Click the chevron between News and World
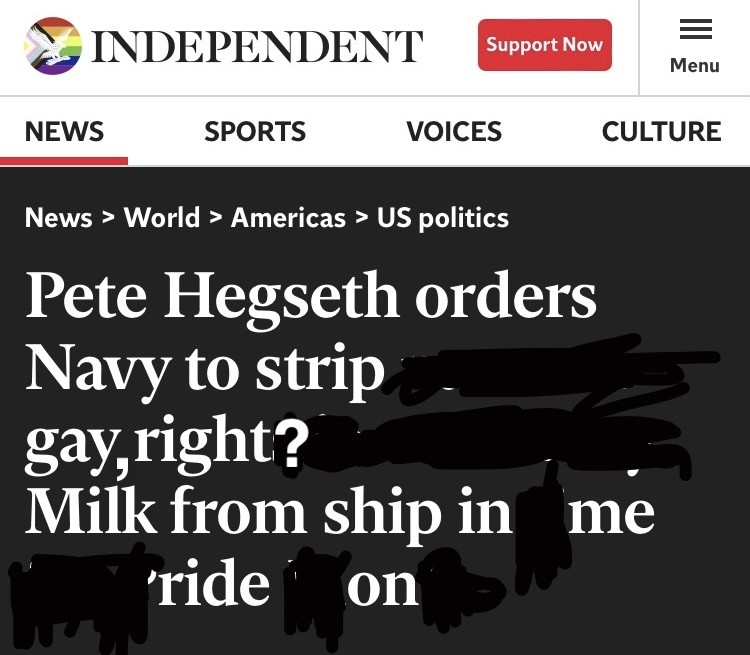The image size is (750, 655). click(x=108, y=218)
